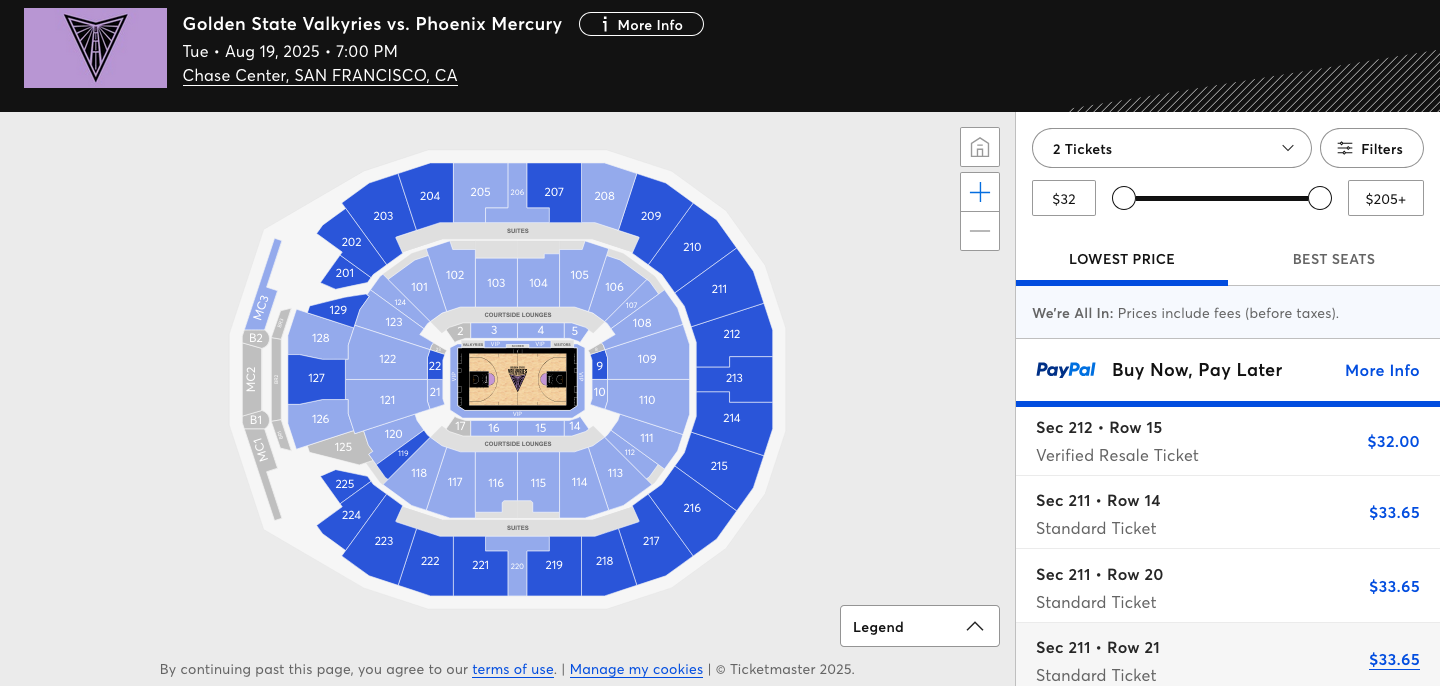The width and height of the screenshot is (1440, 686).
Task: Open the More Info event details
Action: point(641,25)
